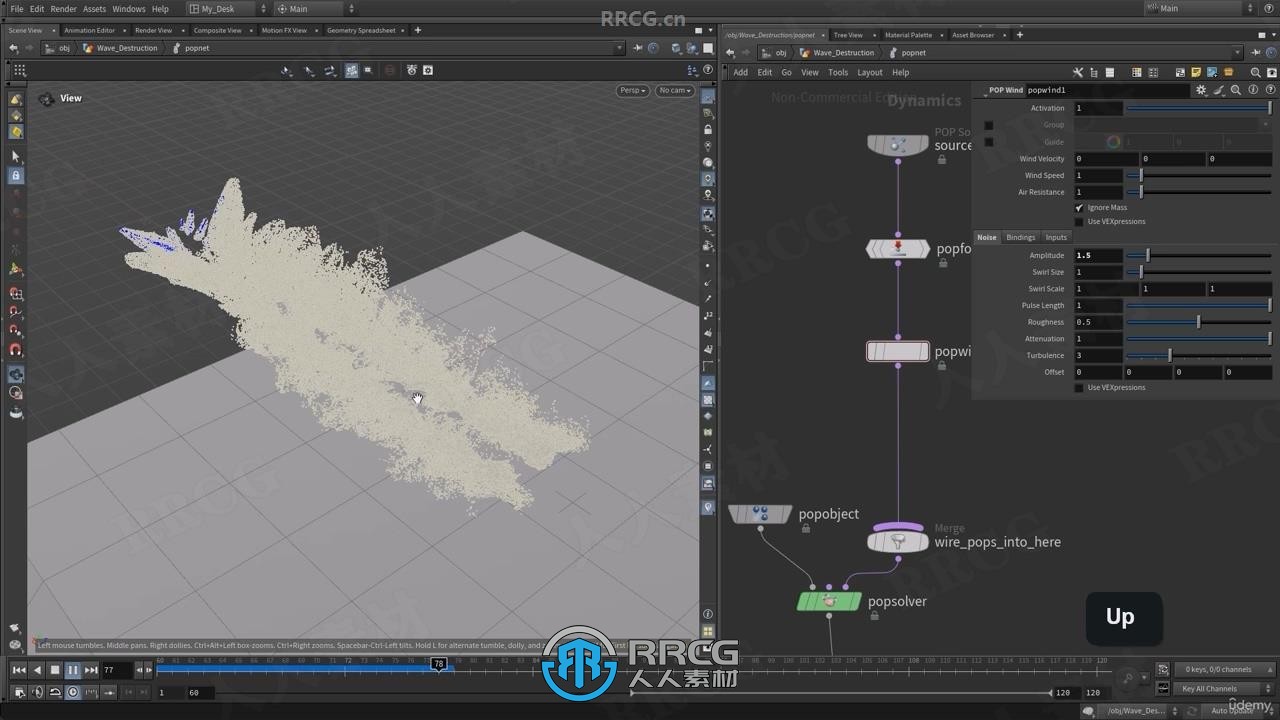Adjust the Turbulence slider
1280x720 pixels.
[1199, 355]
